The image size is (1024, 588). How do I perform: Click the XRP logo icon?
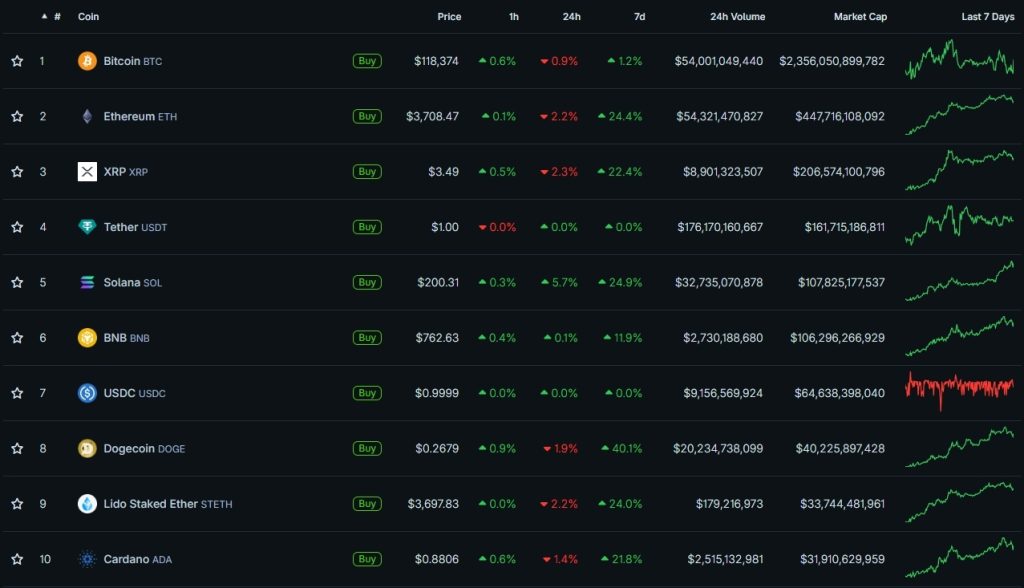87,172
